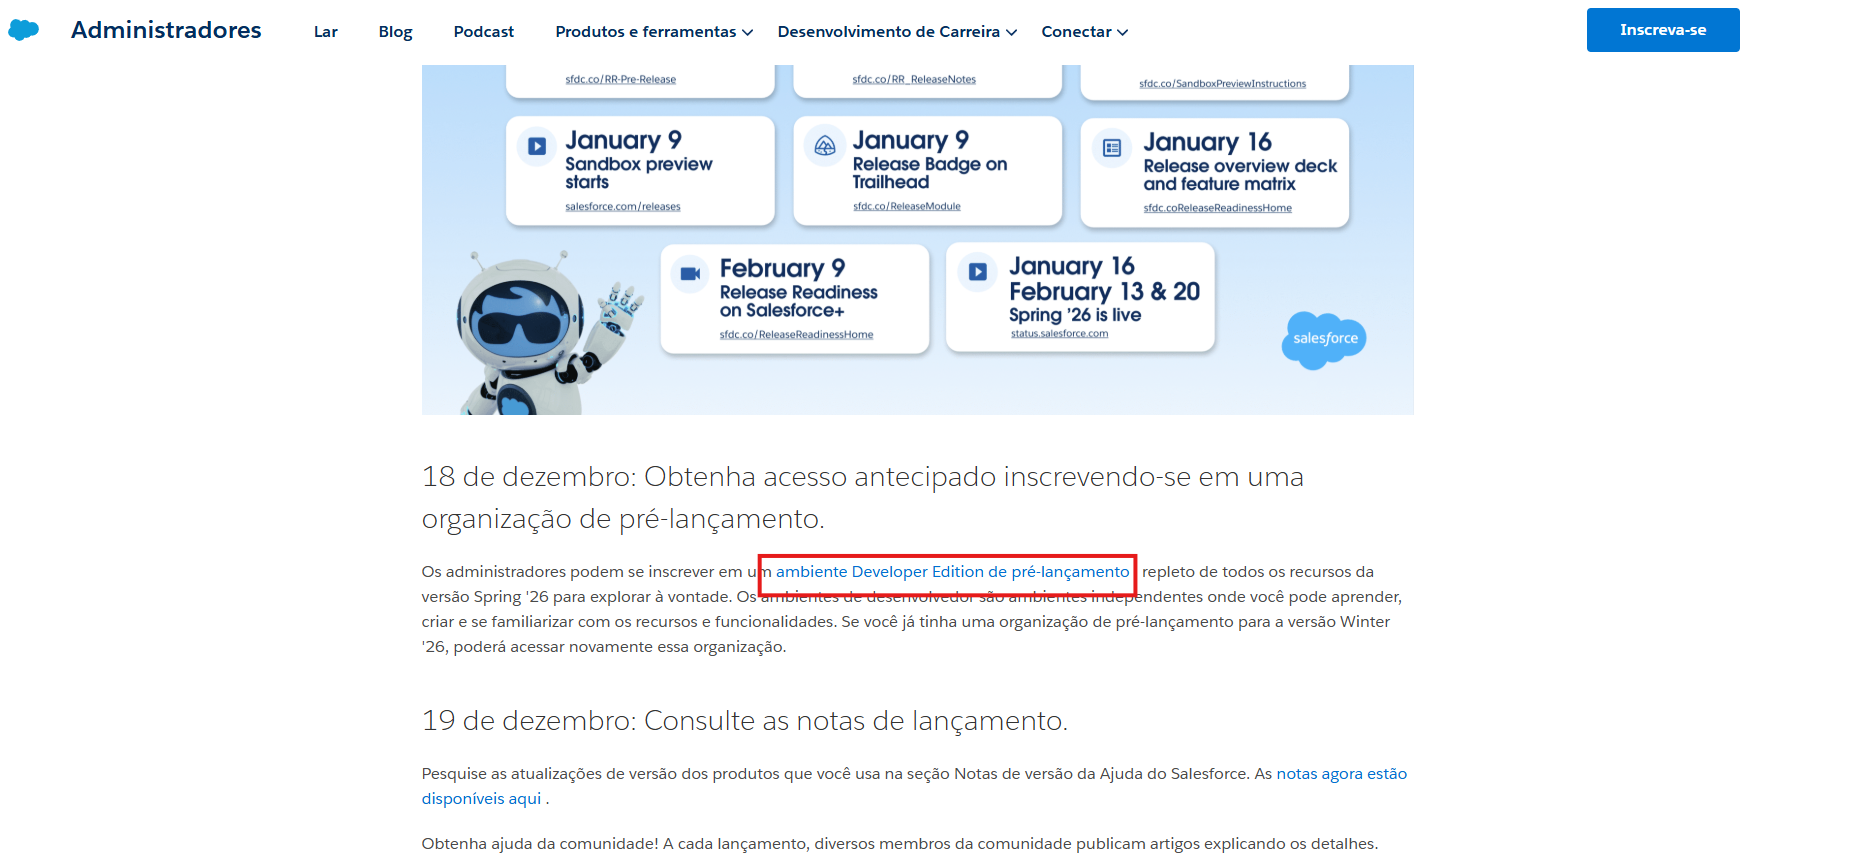Click the sfdc.co/ReleaseReadinessHome URL on February 9 card
1864x859 pixels.
point(797,335)
